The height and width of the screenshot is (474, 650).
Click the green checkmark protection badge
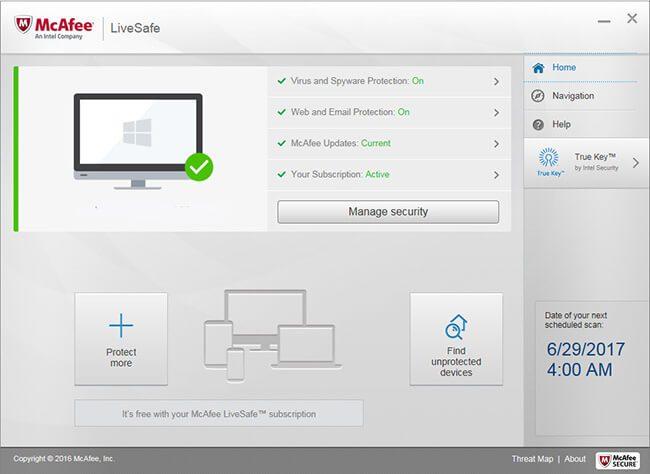click(x=199, y=166)
